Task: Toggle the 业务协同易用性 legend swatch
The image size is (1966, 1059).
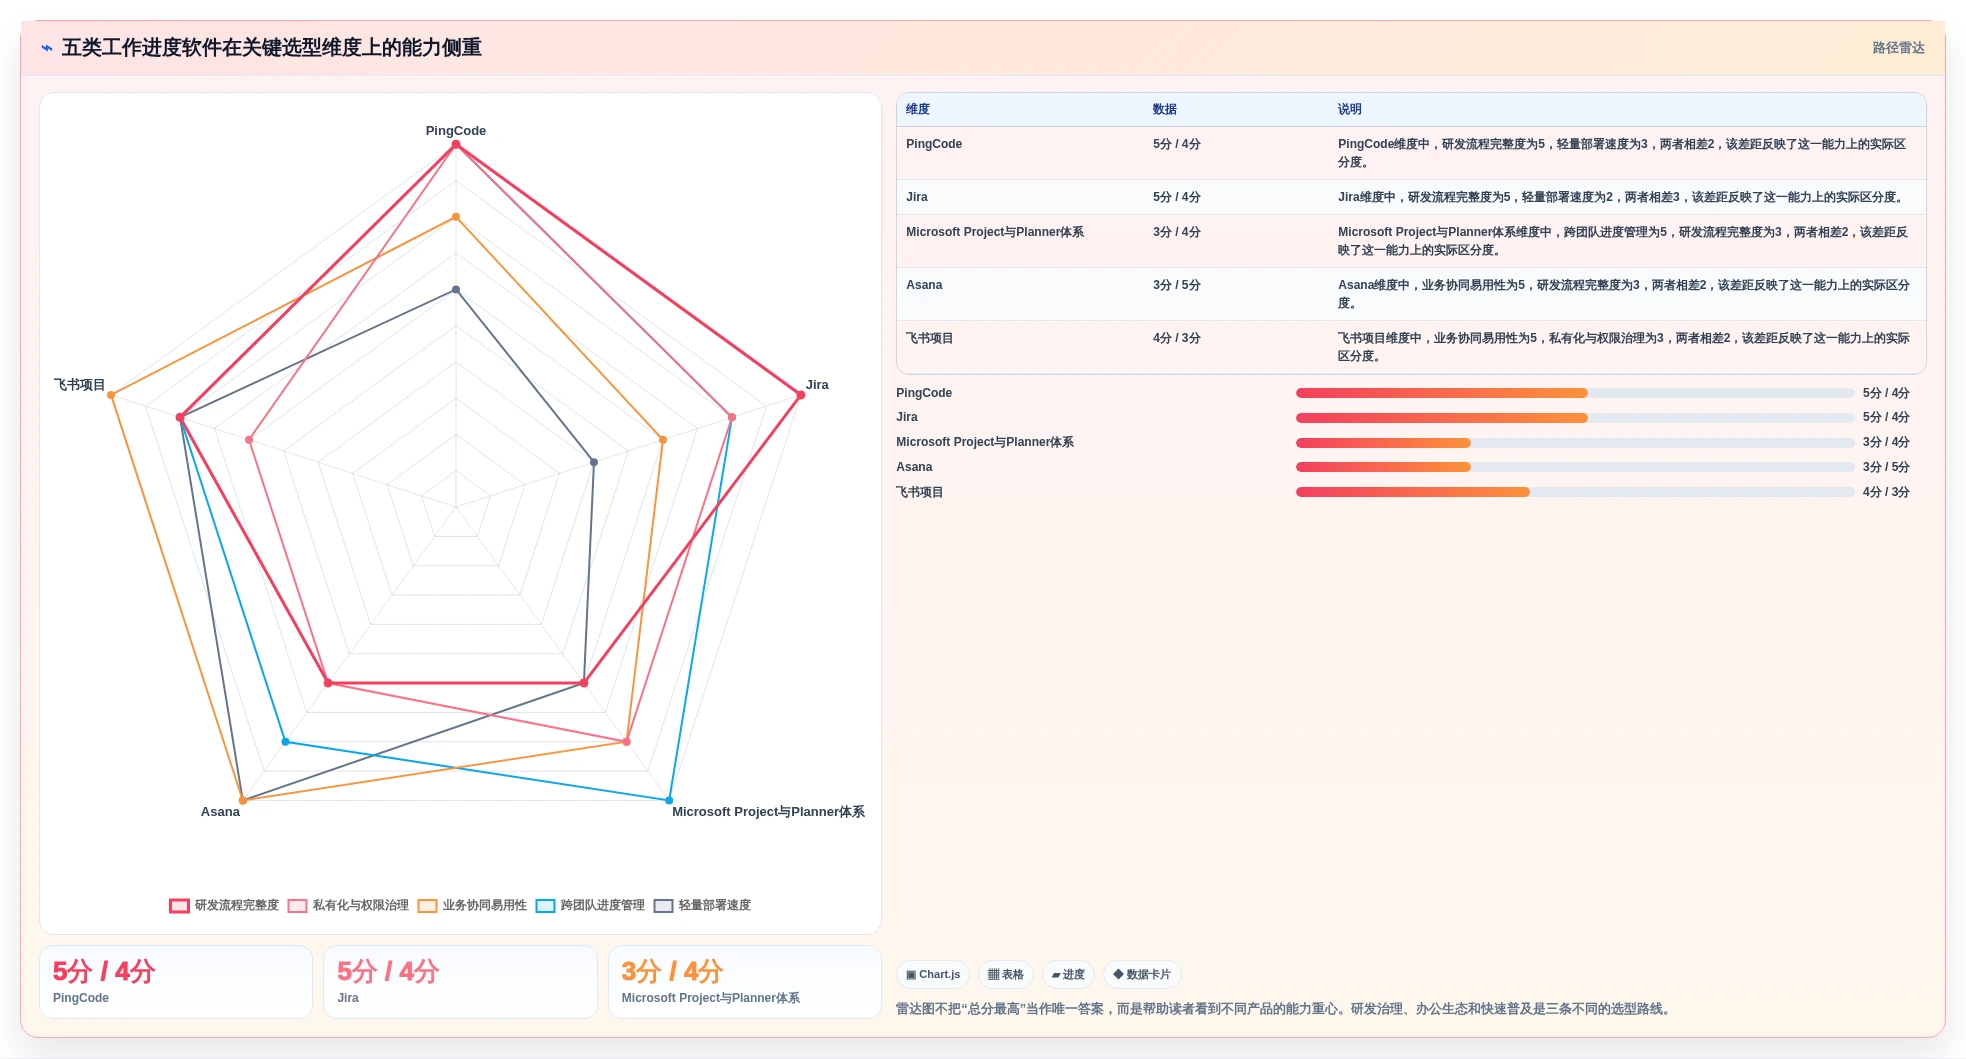Action: (427, 906)
